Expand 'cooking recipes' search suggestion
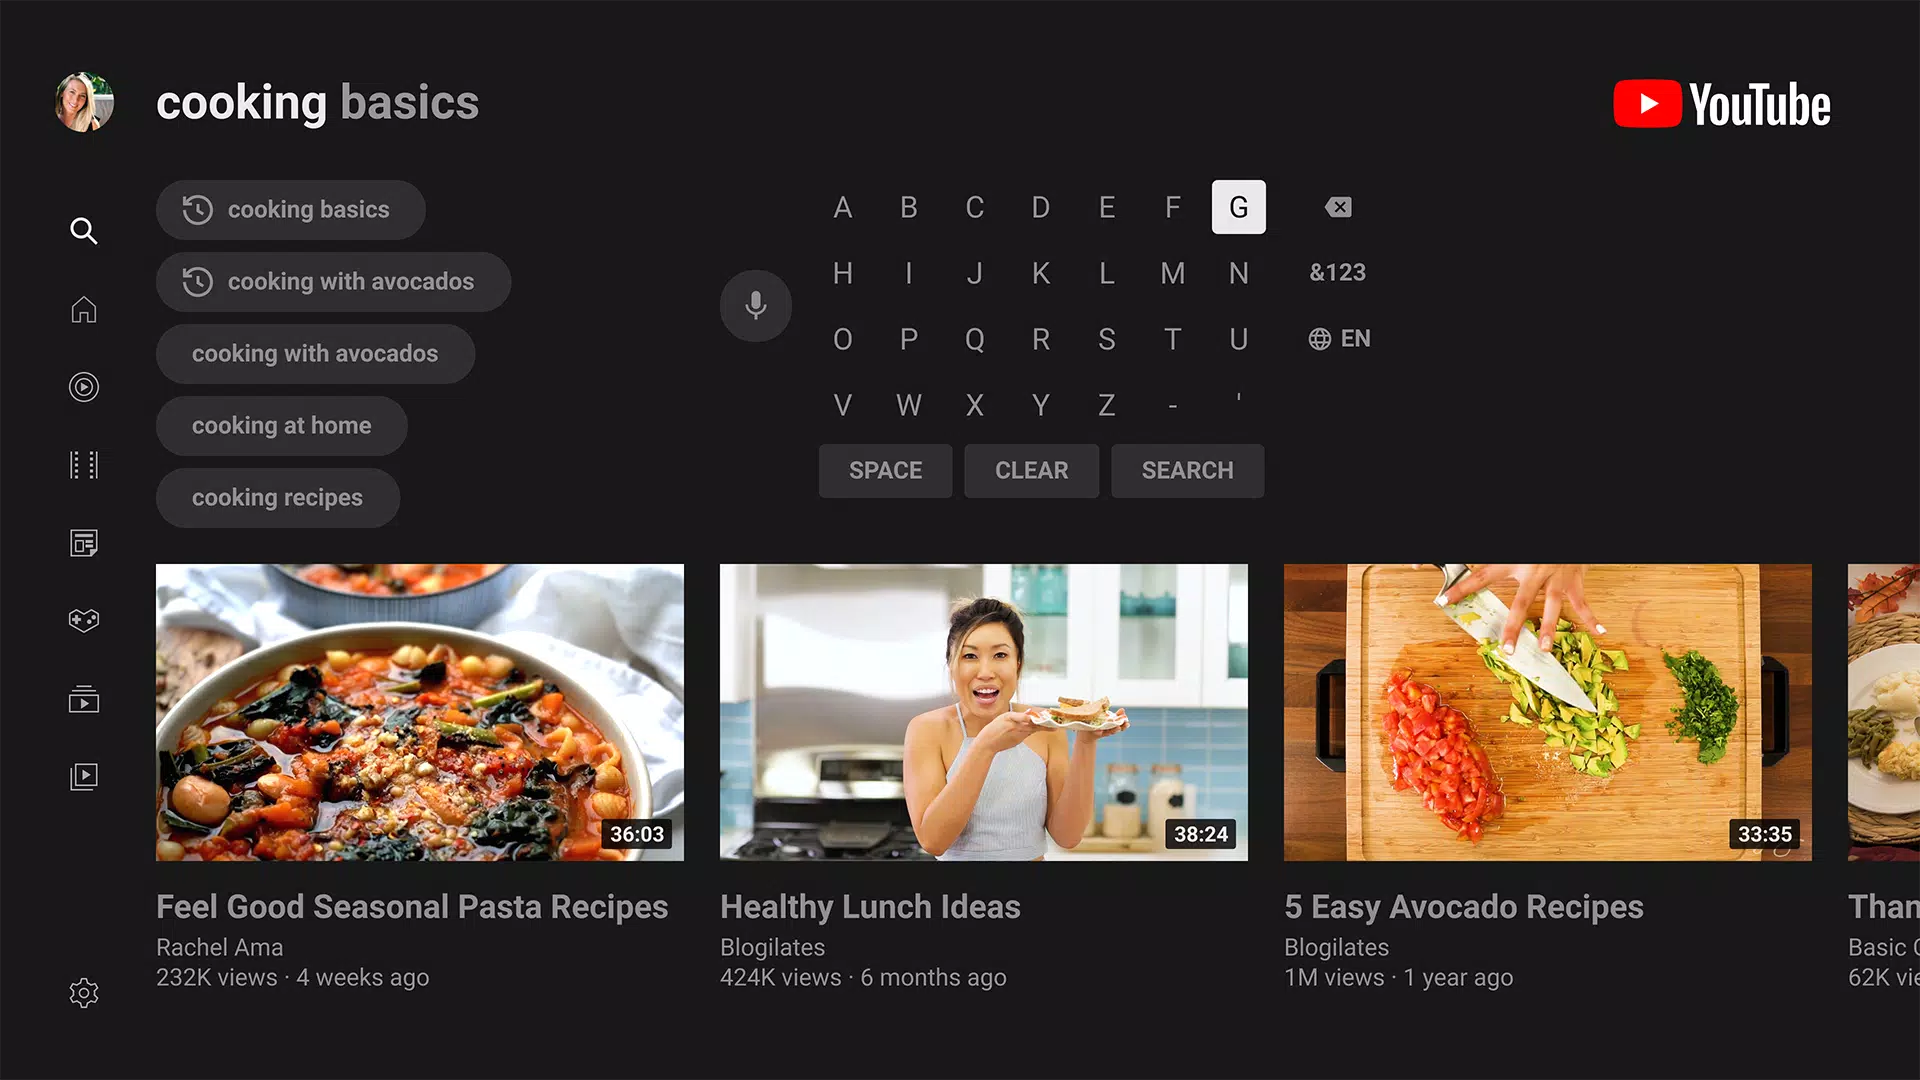 (278, 497)
